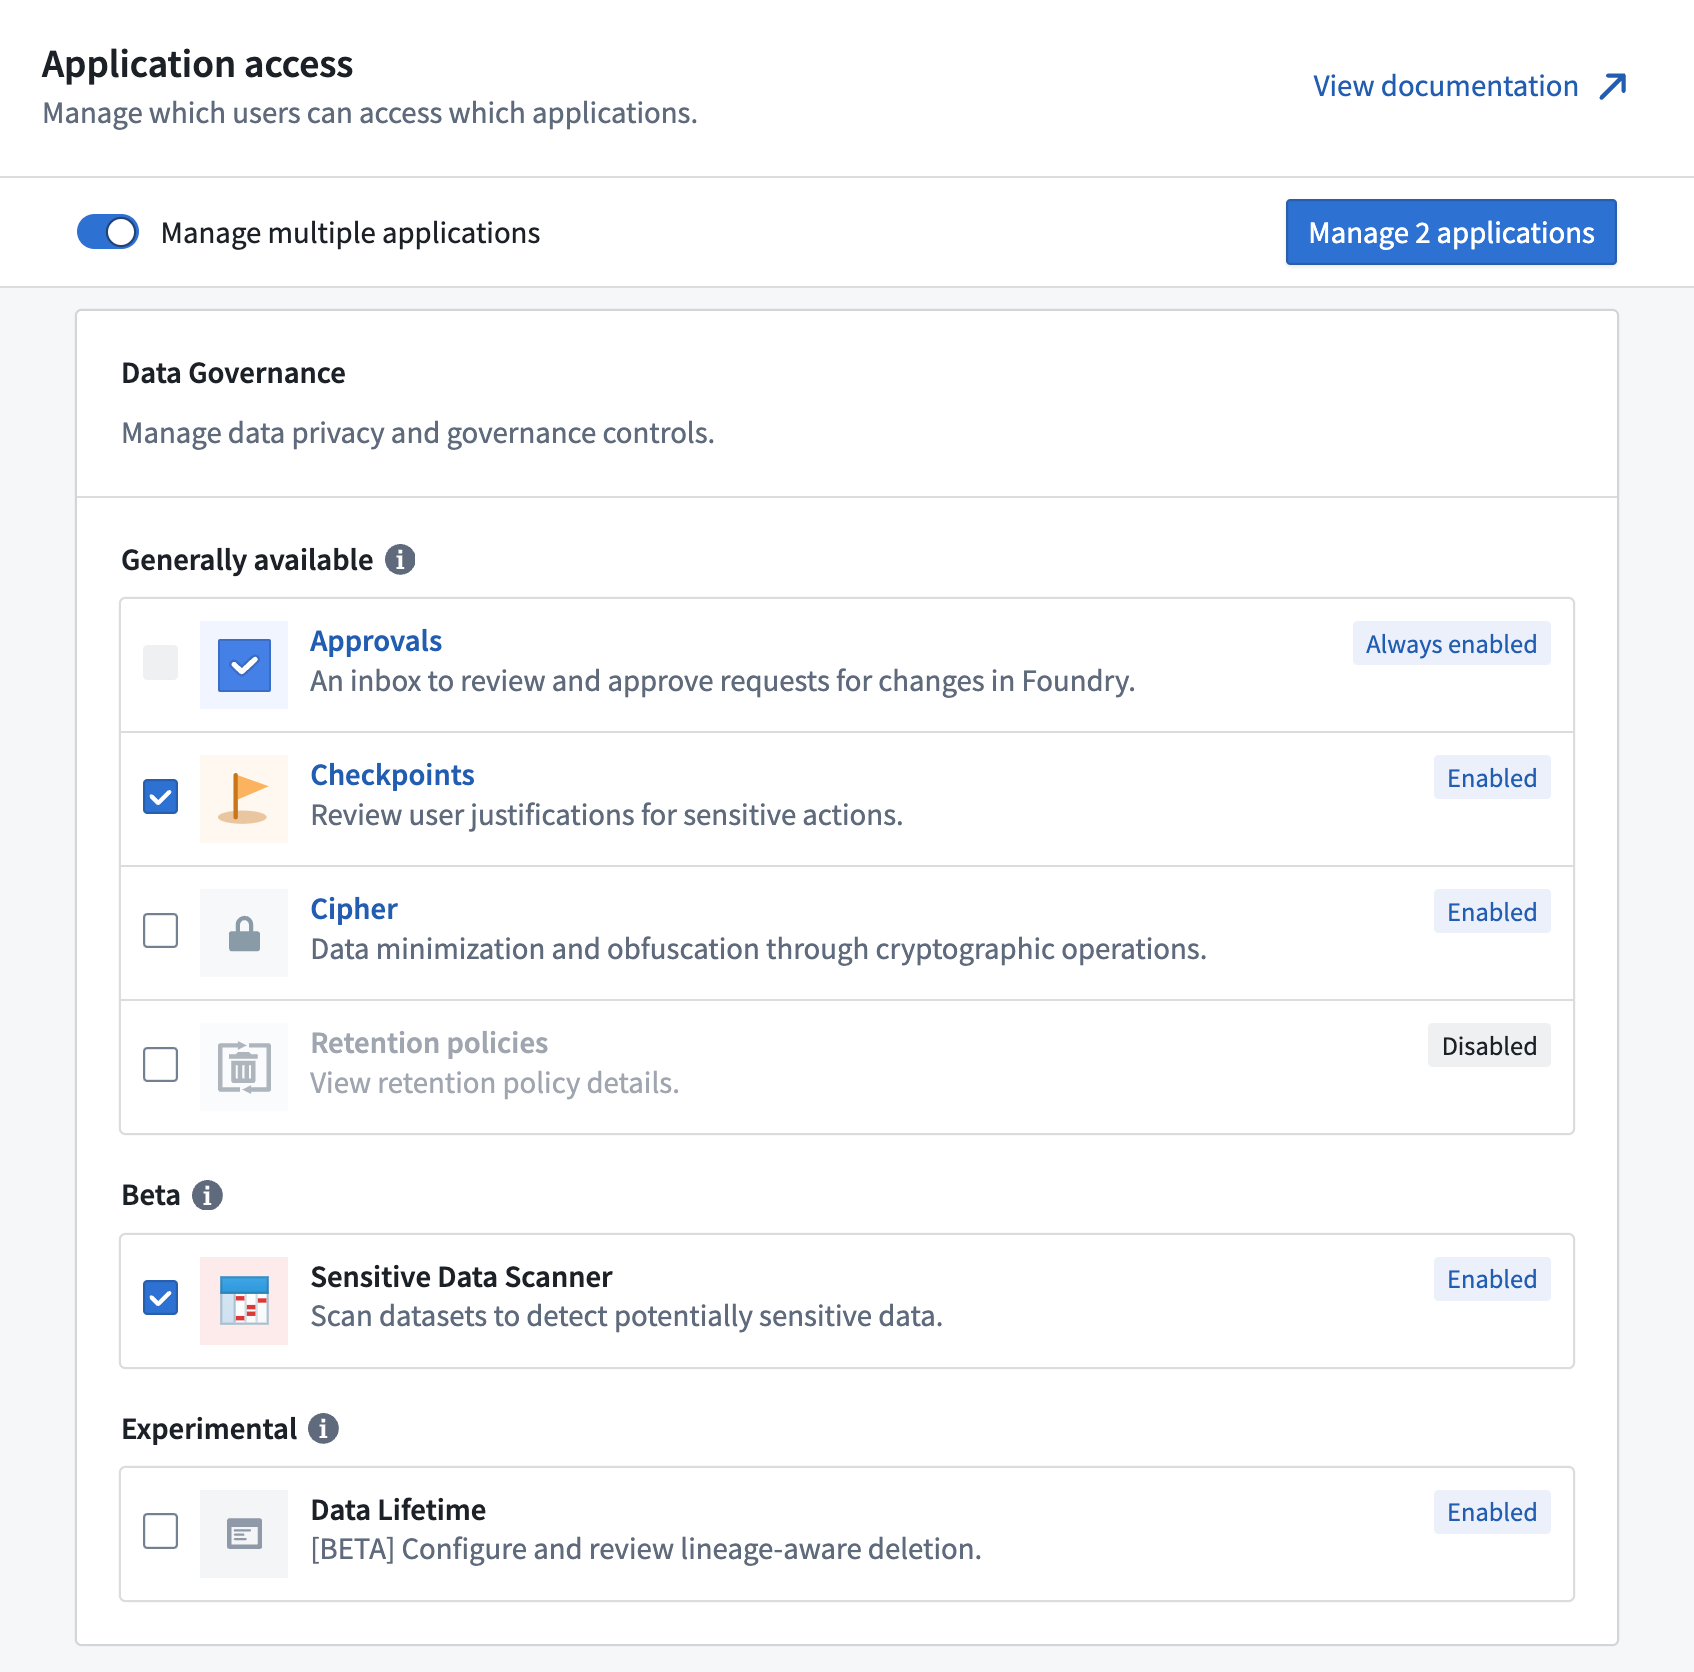Click the Data Lifetime app icon
The image size is (1694, 1672).
pyautogui.click(x=244, y=1534)
